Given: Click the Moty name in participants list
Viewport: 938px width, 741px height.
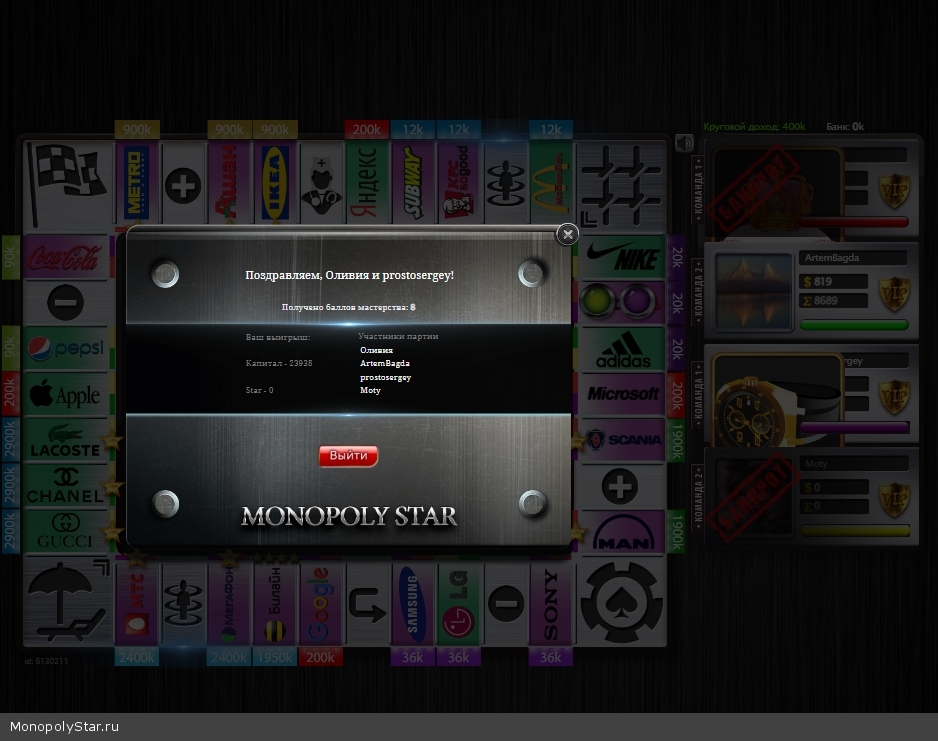Looking at the screenshot, I should (x=370, y=390).
